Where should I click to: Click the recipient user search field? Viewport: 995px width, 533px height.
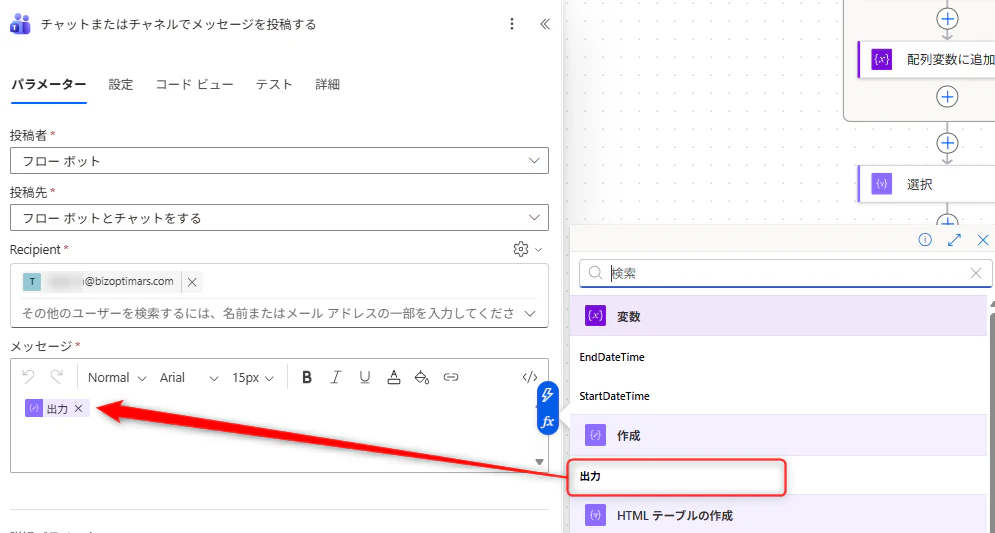tap(270, 313)
